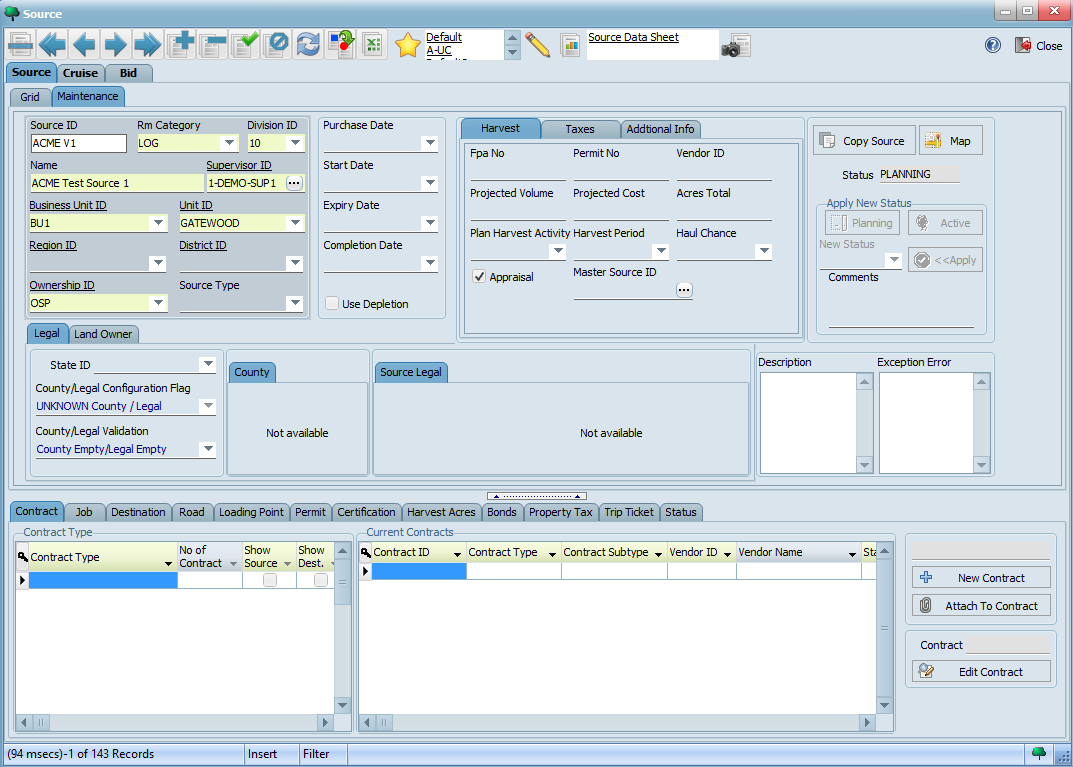
Task: Toggle Show Source checkbox in contract type row
Action: (270, 580)
